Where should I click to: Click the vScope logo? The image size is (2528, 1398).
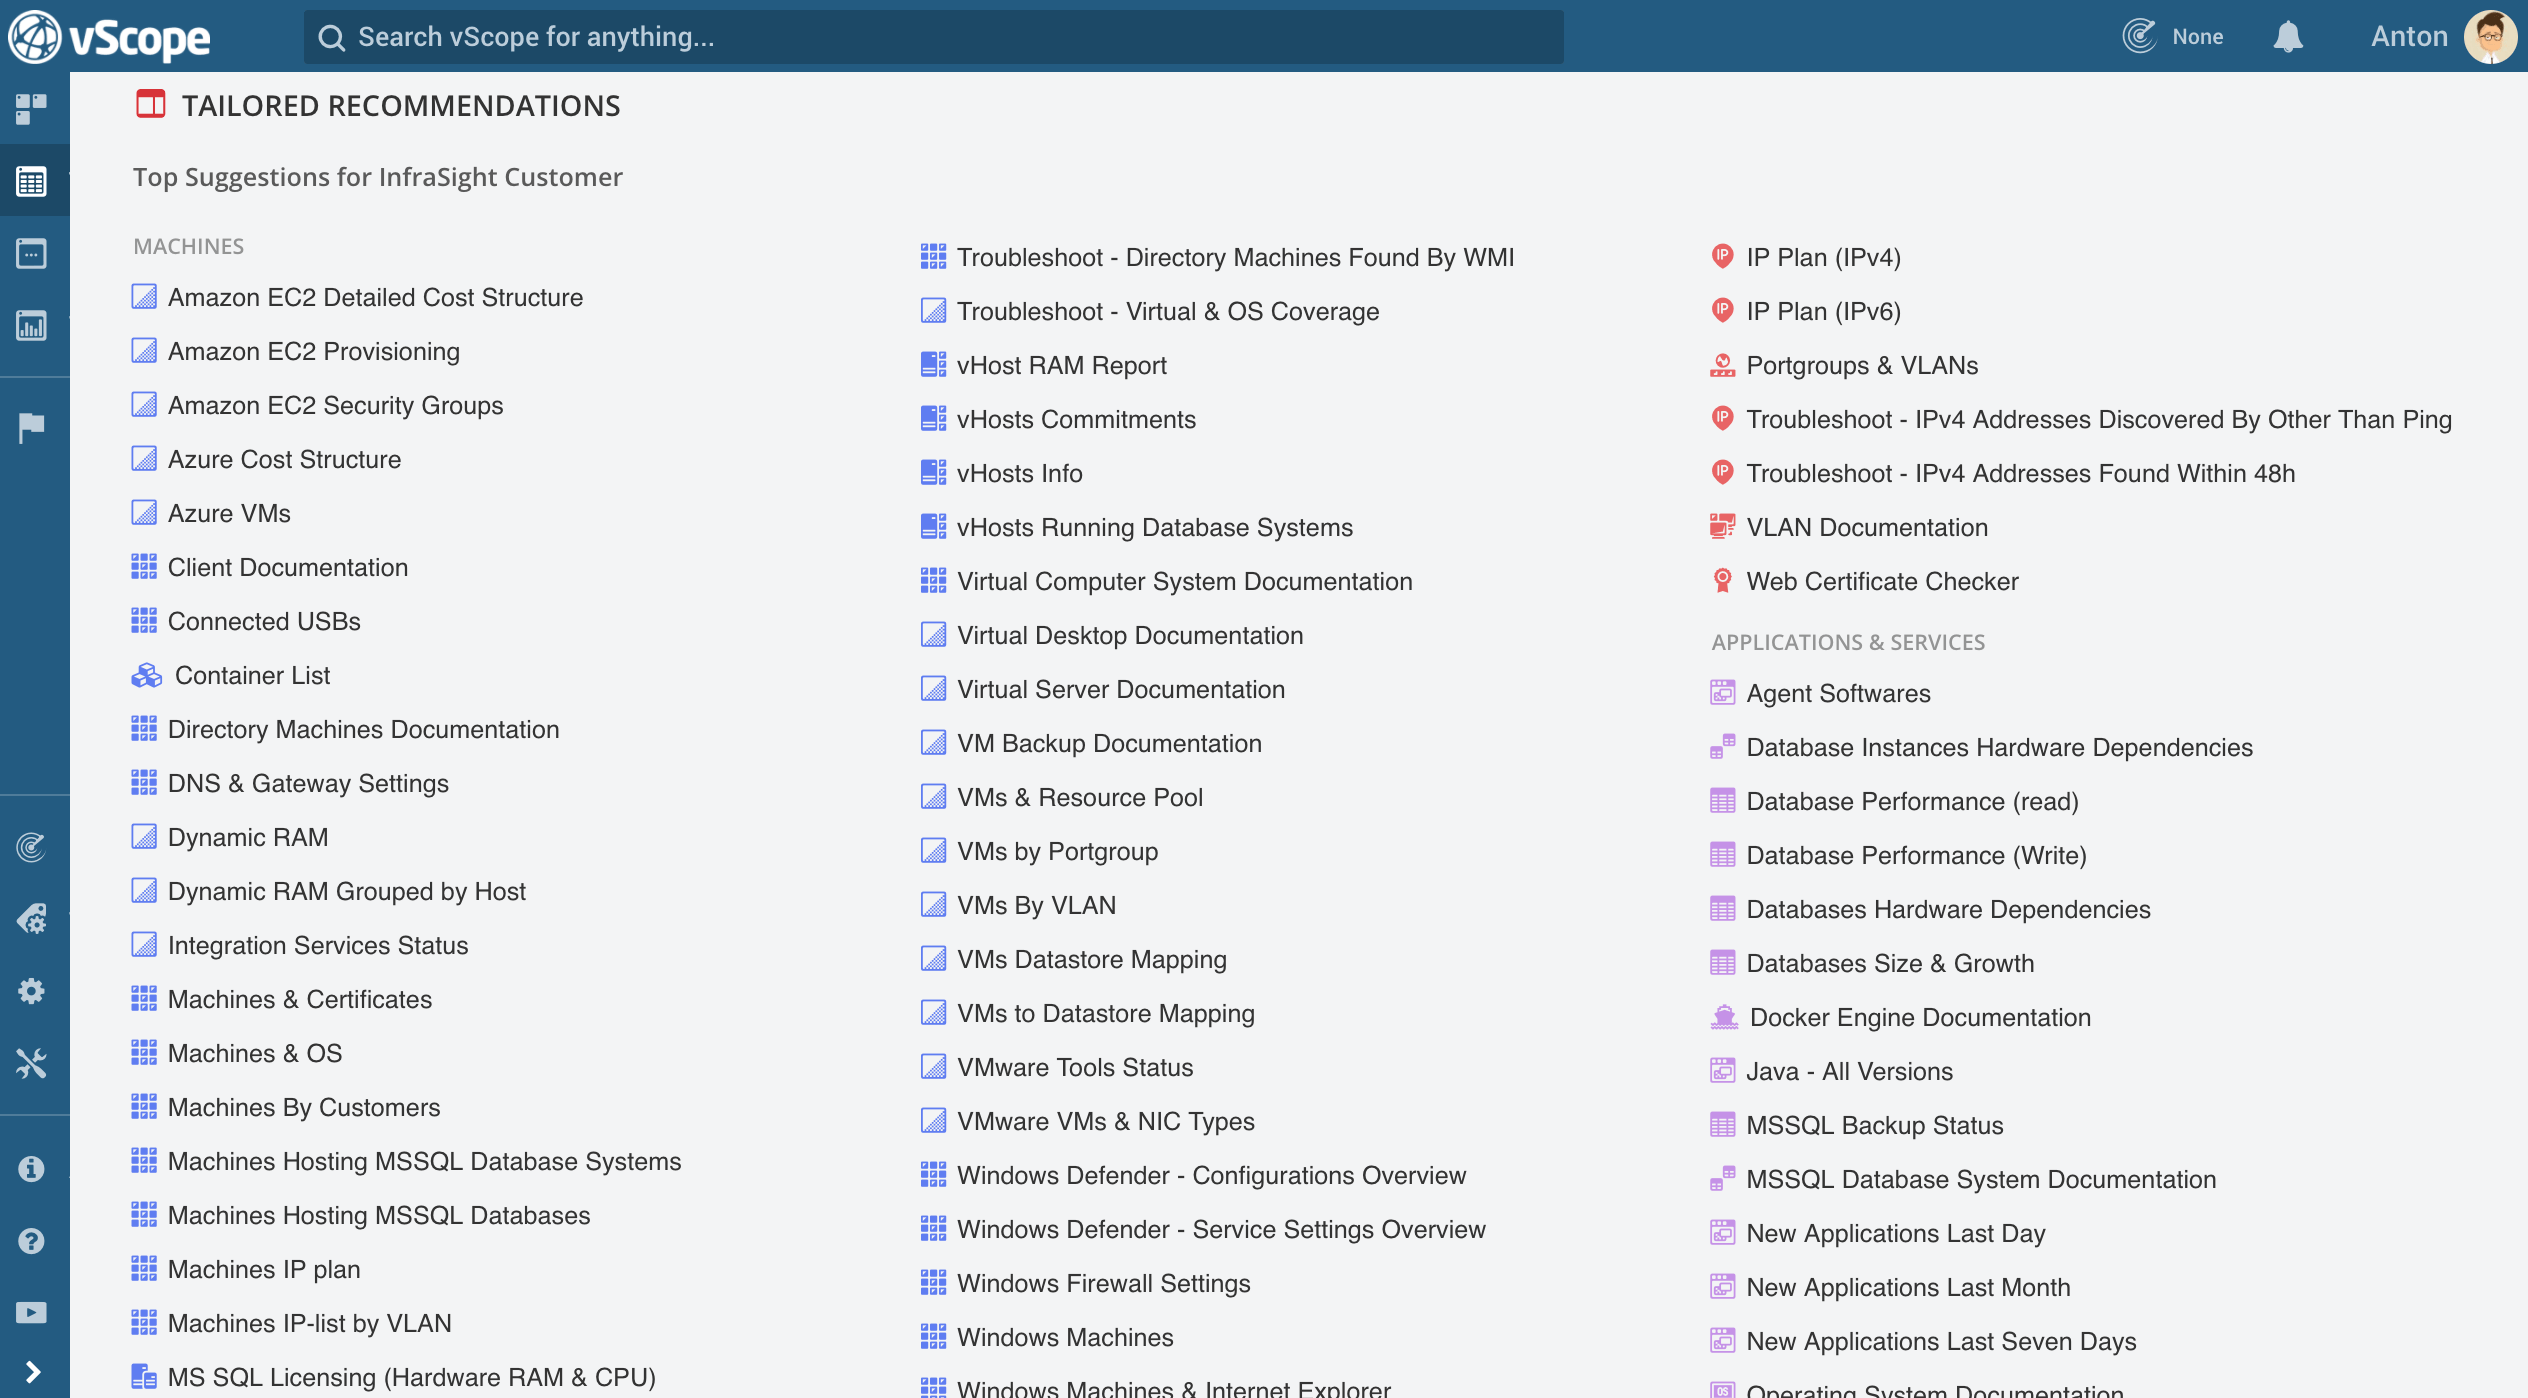110,37
